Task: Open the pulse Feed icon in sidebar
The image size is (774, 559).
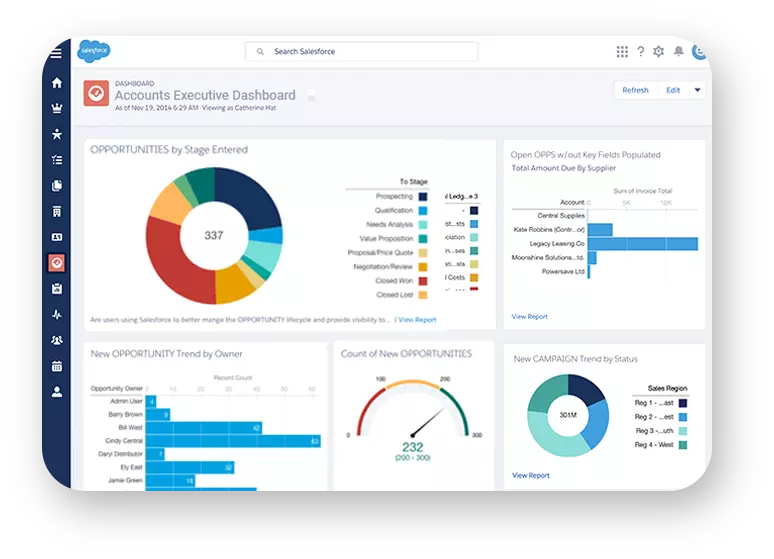Action: tap(57, 315)
